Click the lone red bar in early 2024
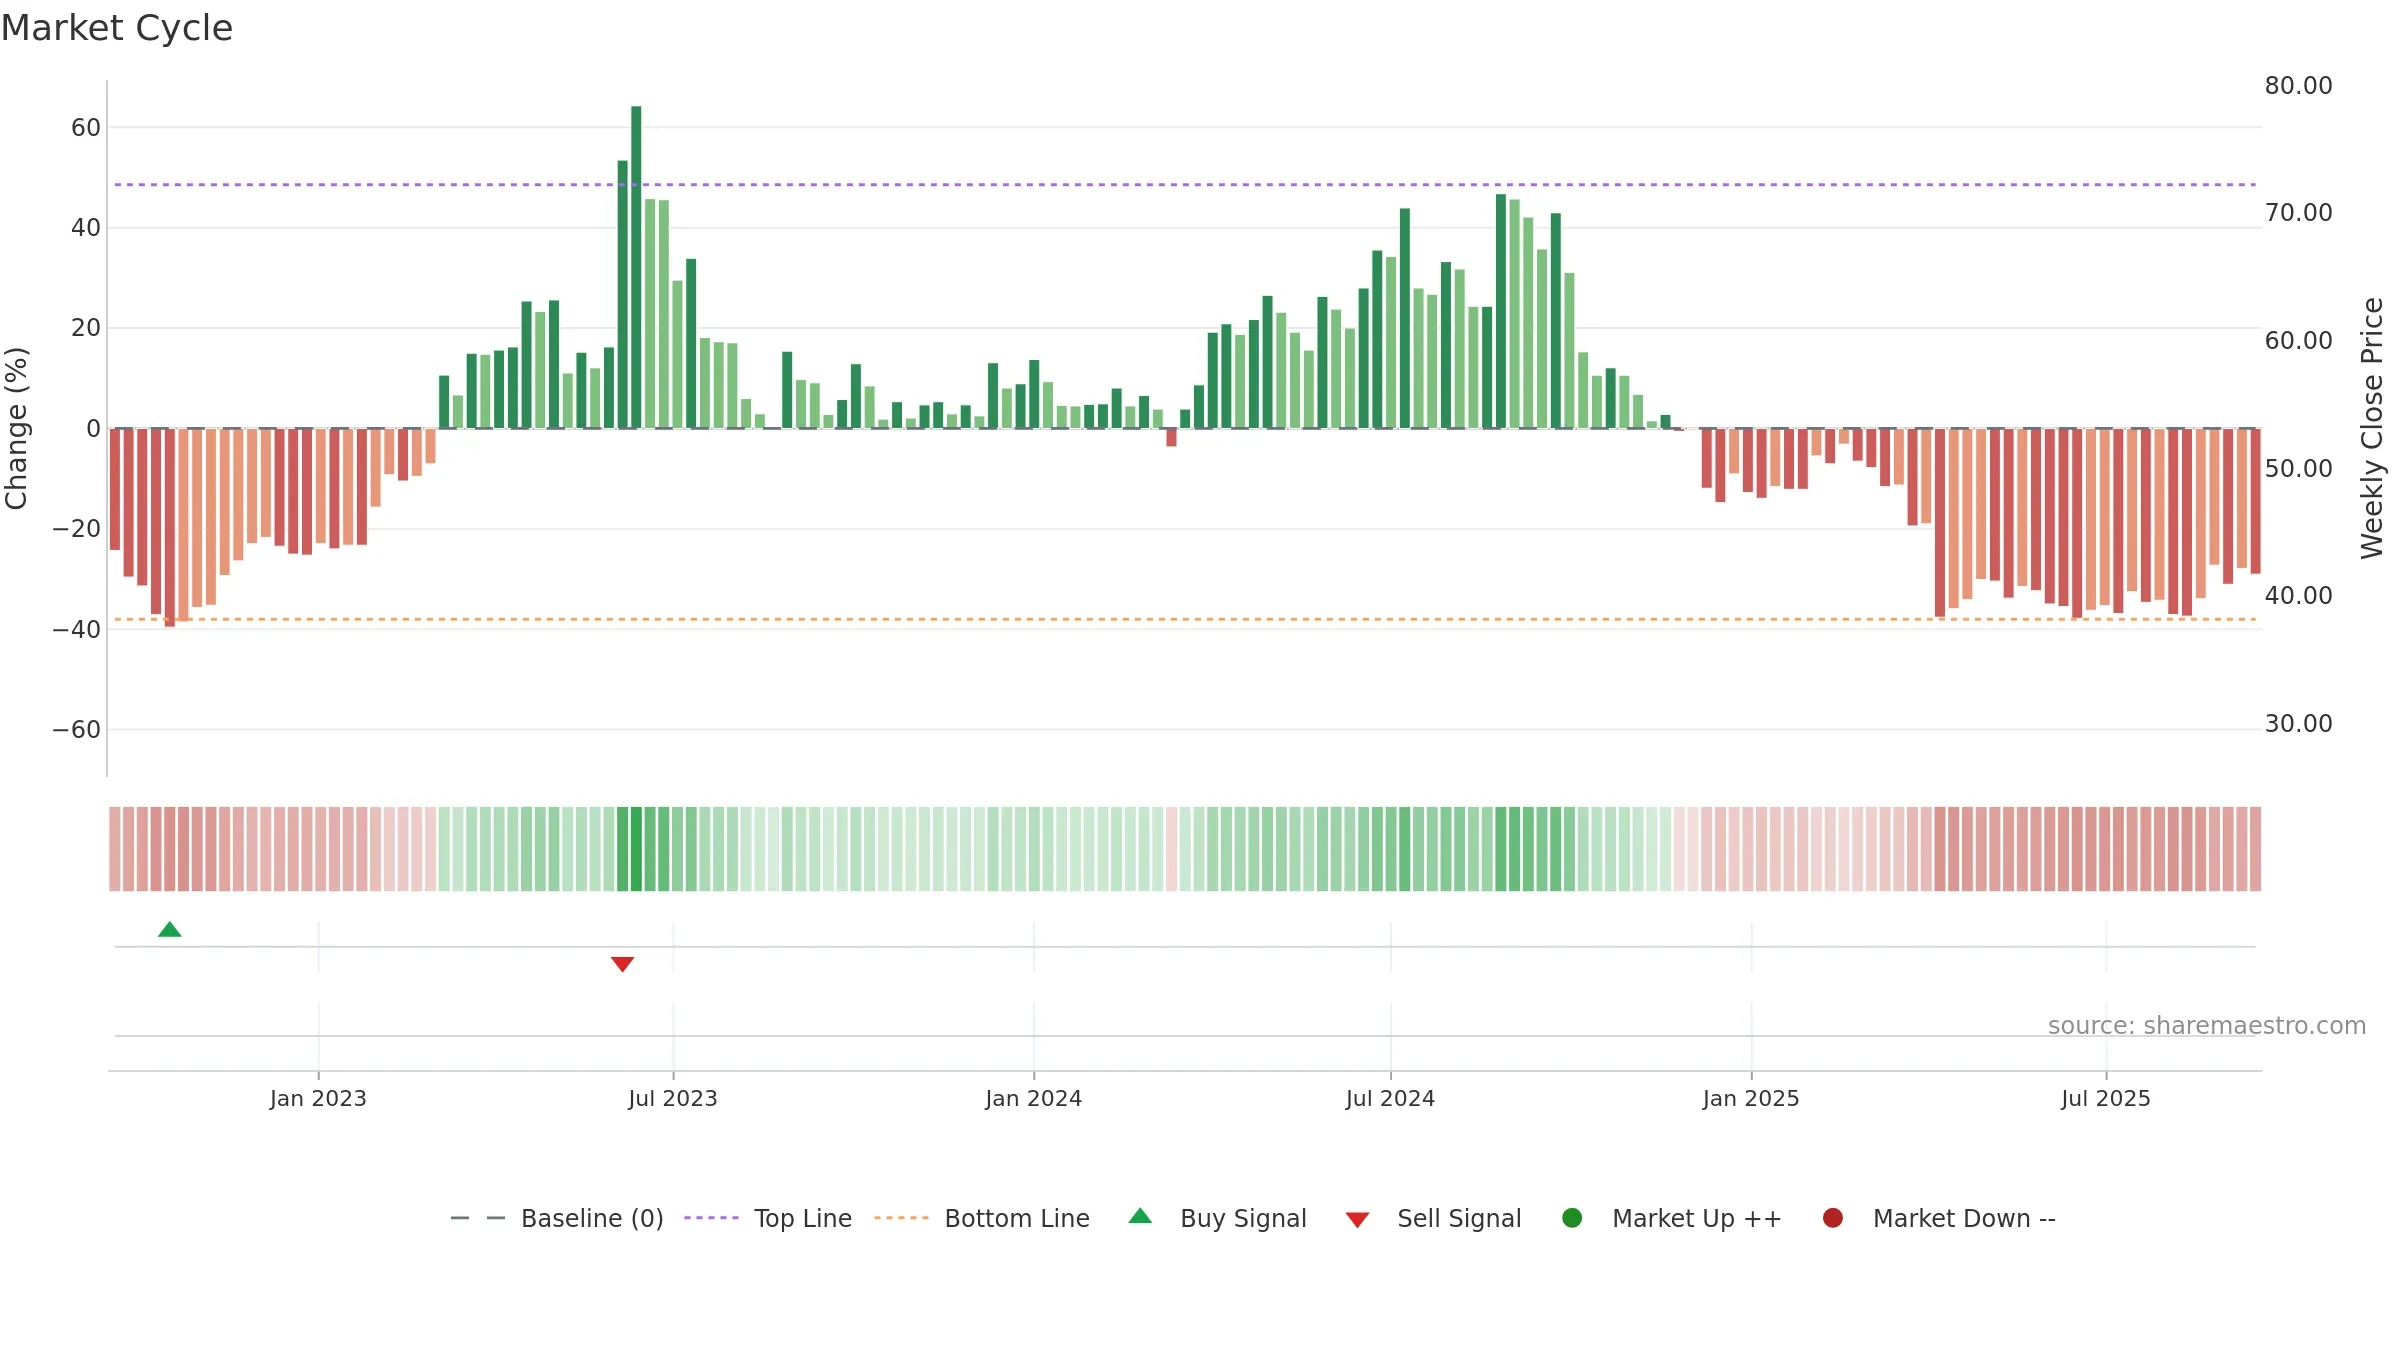Image resolution: width=2400 pixels, height=1350 pixels. [1171, 438]
